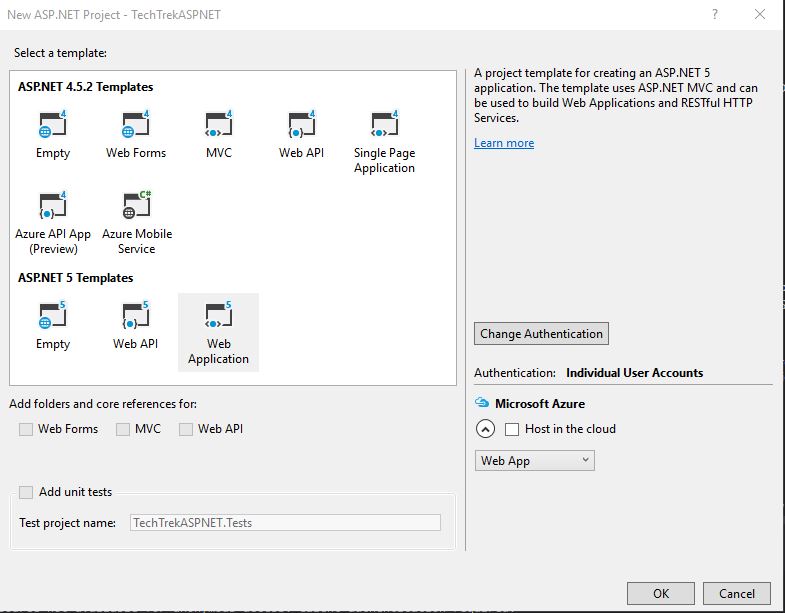Choose the Web Forms template icon
Image resolution: width=785 pixels, height=613 pixels.
tap(136, 124)
